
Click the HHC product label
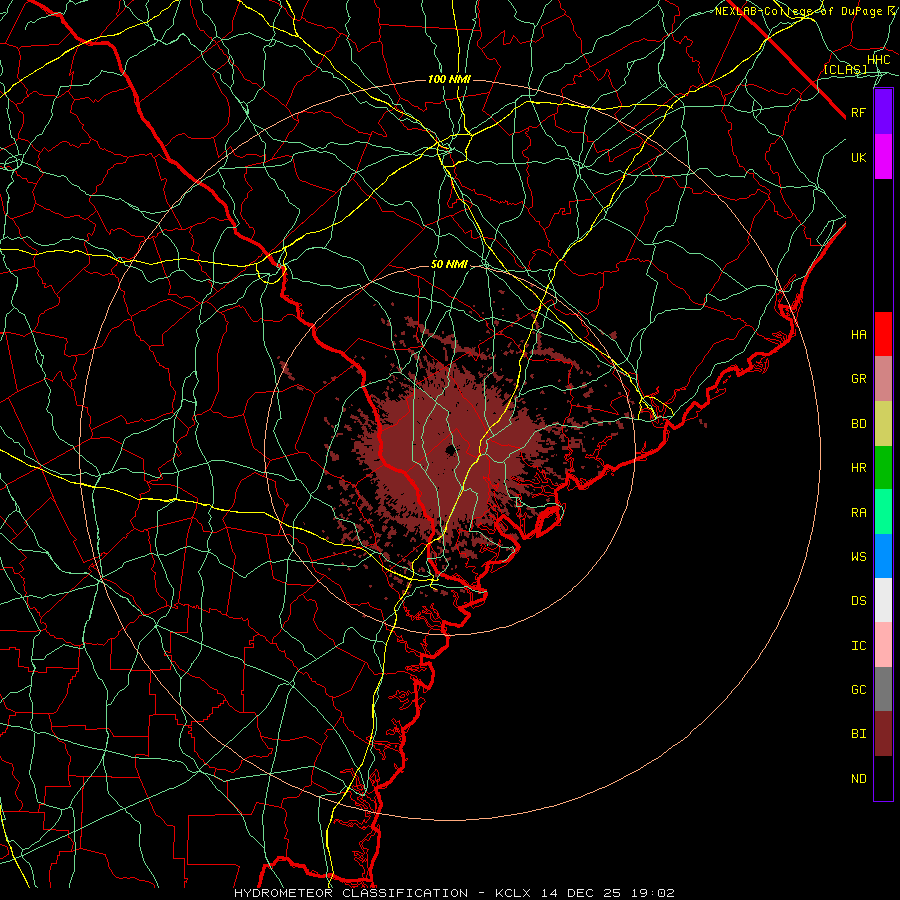pyautogui.click(x=879, y=60)
